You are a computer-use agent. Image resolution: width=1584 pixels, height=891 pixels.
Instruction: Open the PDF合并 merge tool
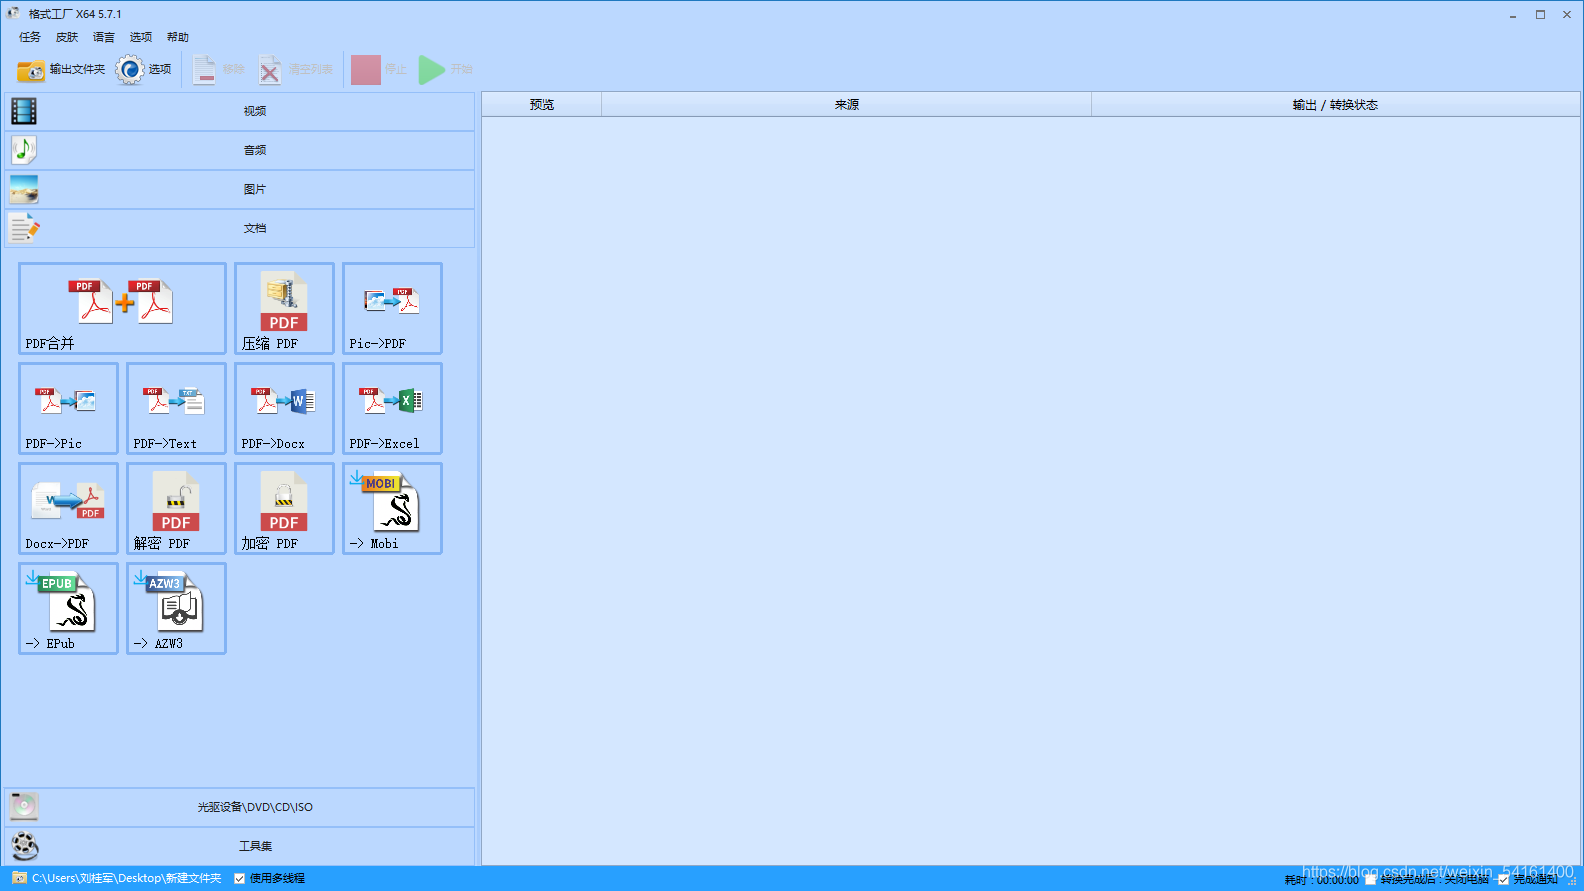(122, 308)
